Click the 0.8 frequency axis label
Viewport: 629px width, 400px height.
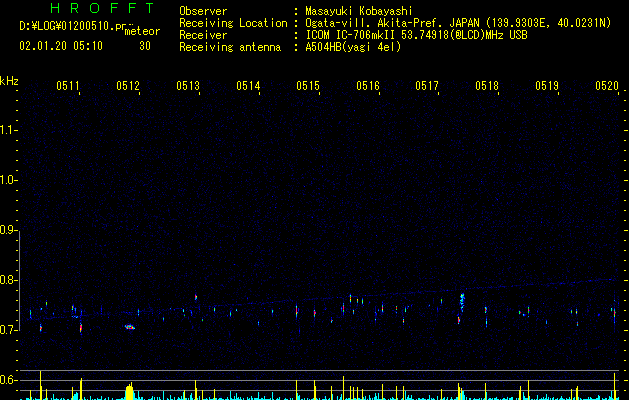(8, 280)
